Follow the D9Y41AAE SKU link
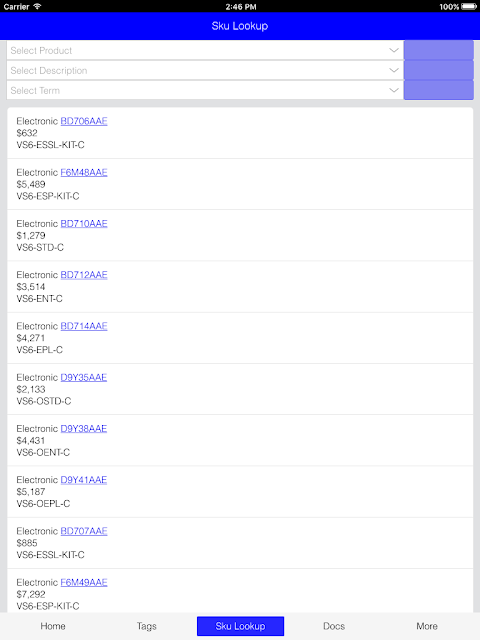Viewport: 480px width, 640px height. point(84,480)
